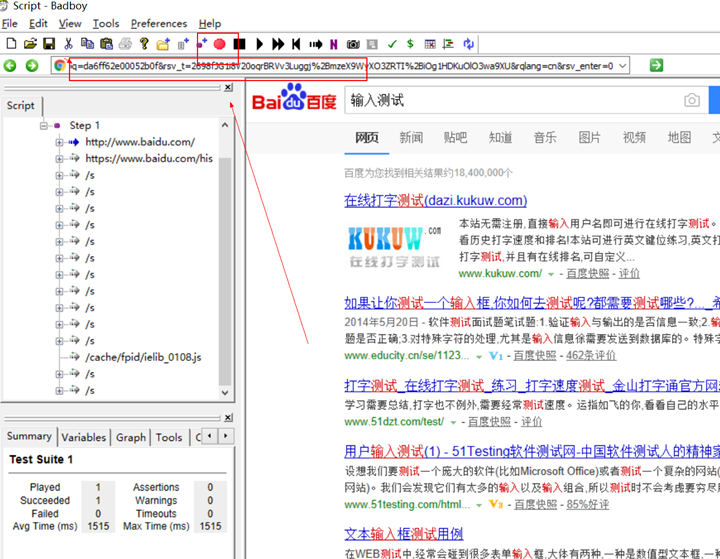Go back with green left arrow
The width and height of the screenshot is (720, 559).
10,66
